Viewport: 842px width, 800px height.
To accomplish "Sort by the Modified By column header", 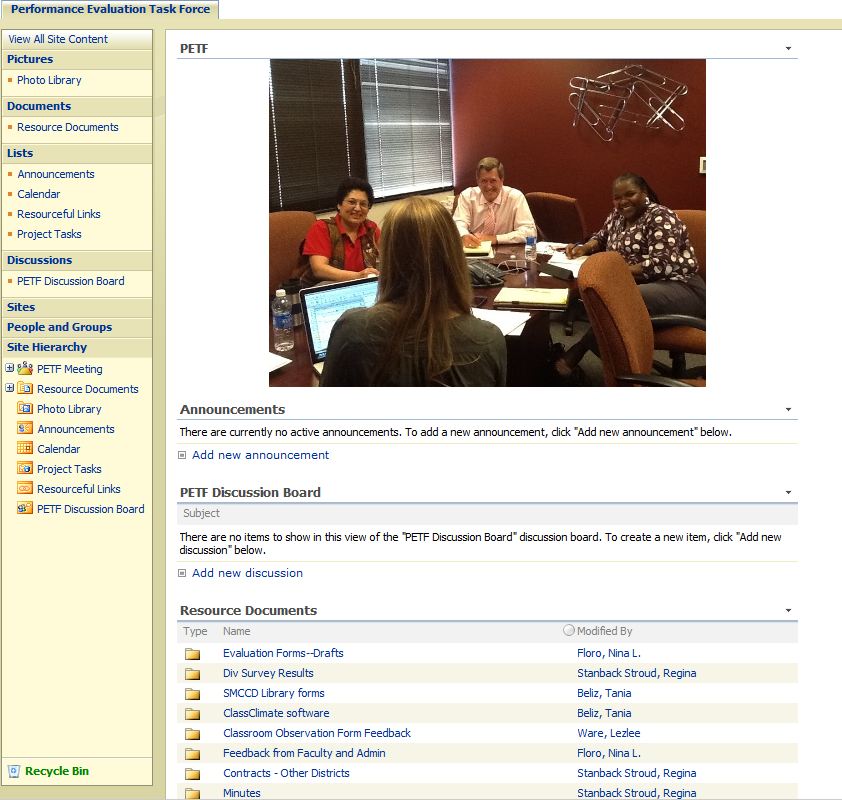I will tap(604, 631).
